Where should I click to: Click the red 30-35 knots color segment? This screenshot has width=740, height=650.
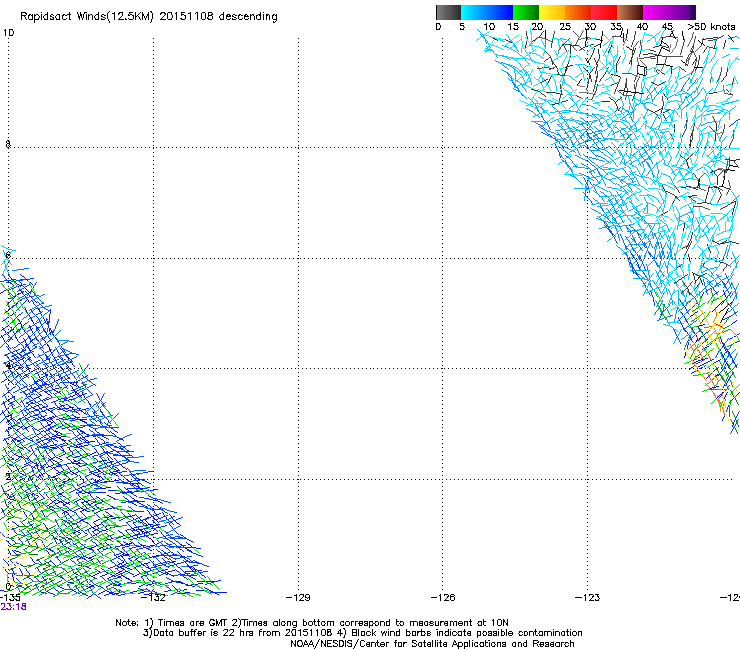604,12
